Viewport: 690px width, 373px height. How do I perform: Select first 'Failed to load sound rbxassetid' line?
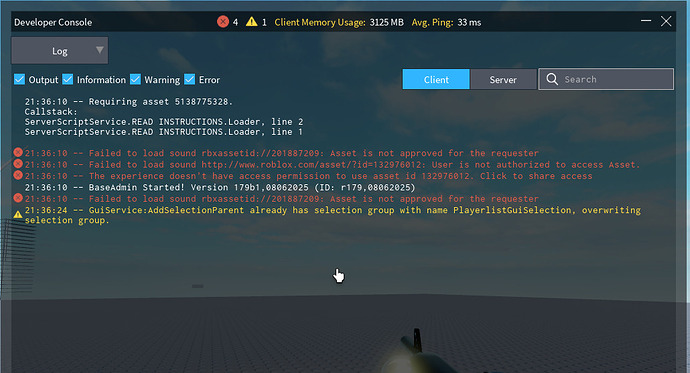pyautogui.click(x=282, y=153)
